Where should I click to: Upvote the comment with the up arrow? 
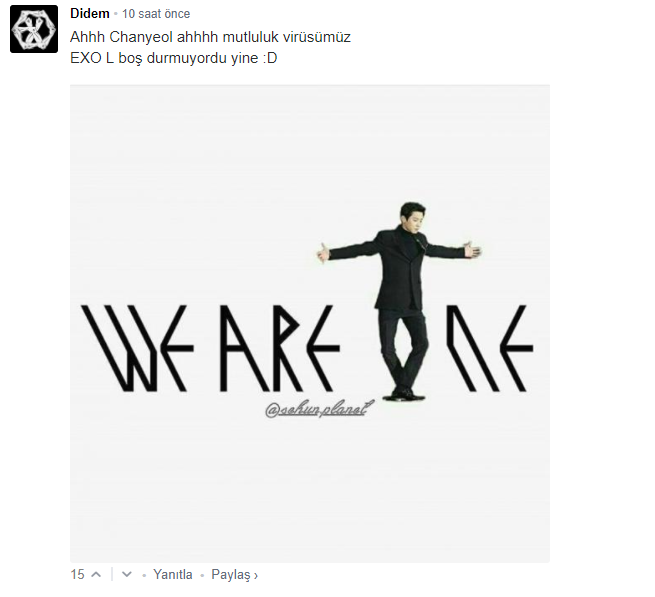[x=96, y=574]
